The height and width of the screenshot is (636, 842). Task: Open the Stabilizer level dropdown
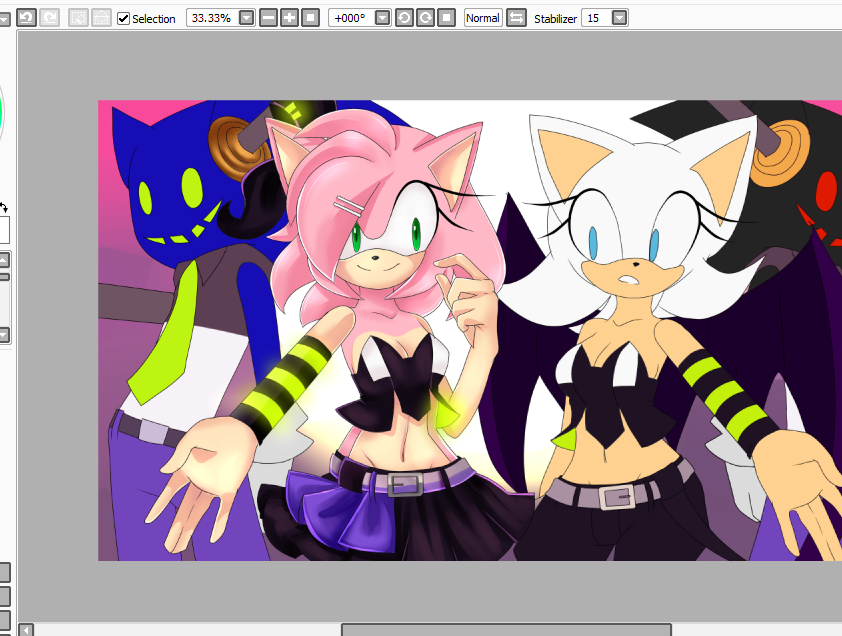(x=619, y=18)
